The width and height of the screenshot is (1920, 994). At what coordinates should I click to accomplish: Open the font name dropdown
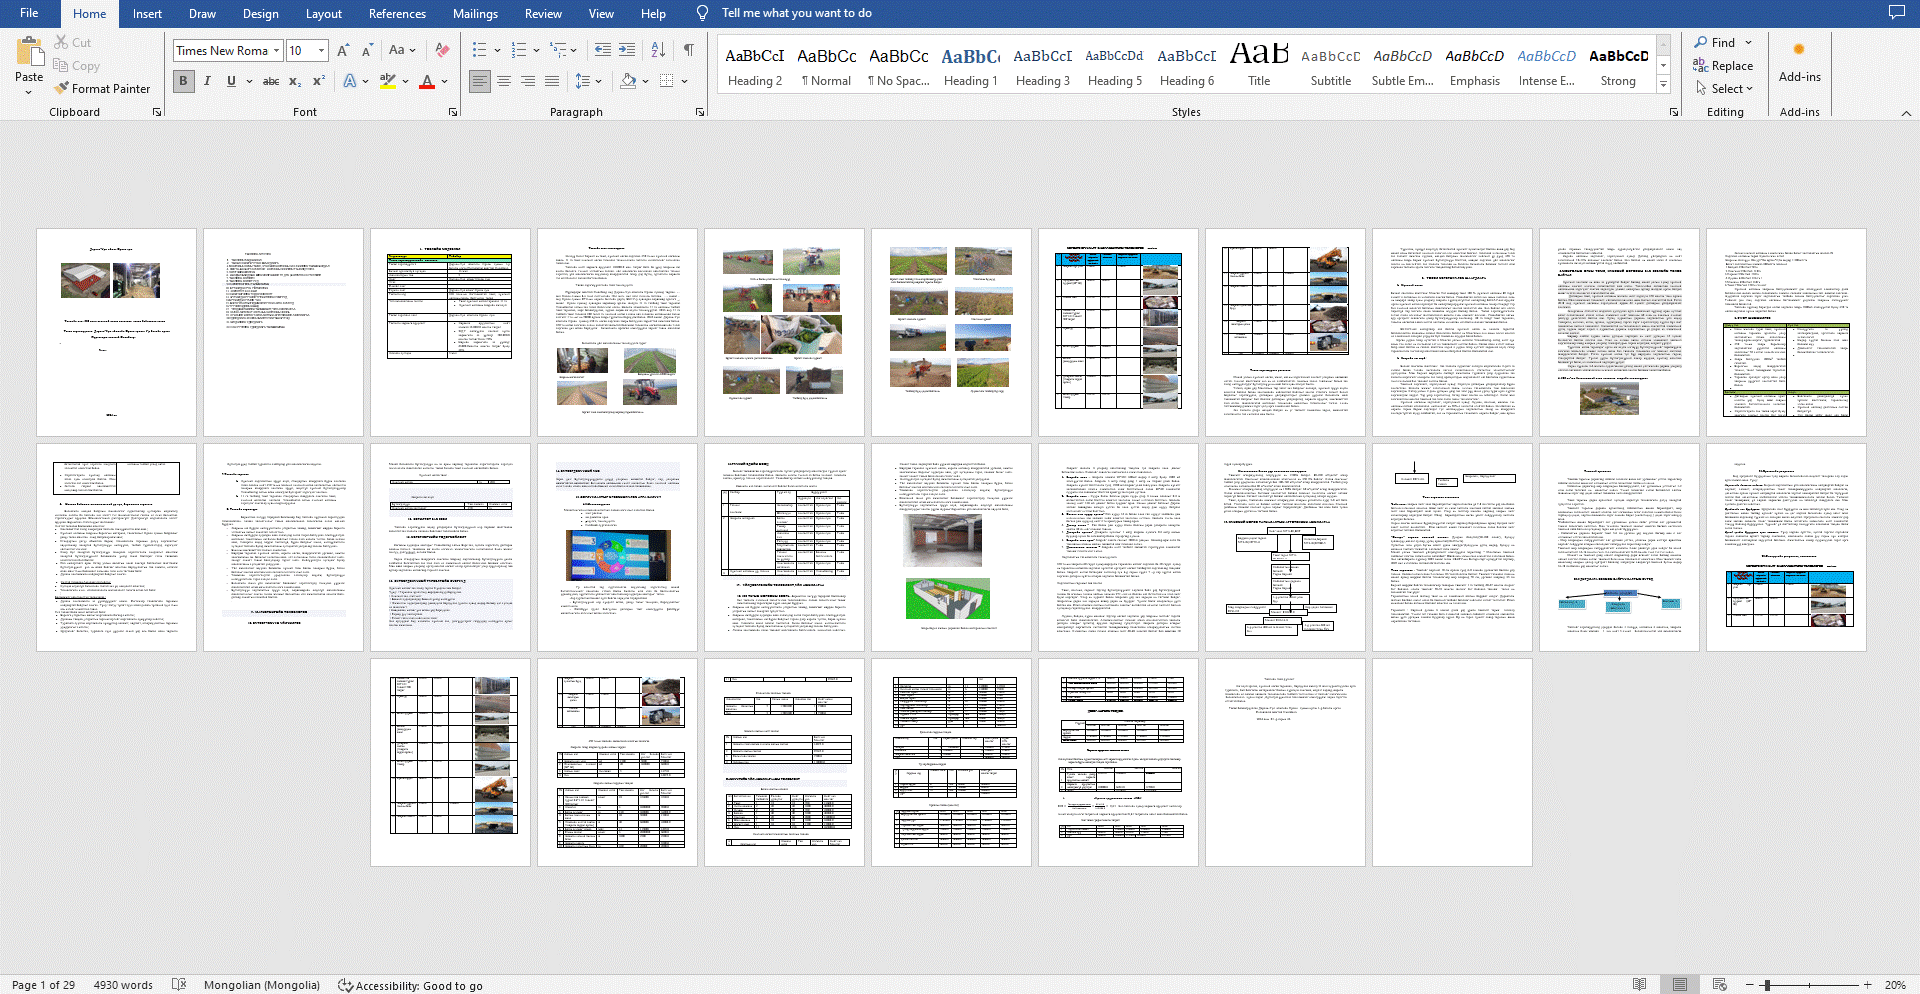[277, 50]
